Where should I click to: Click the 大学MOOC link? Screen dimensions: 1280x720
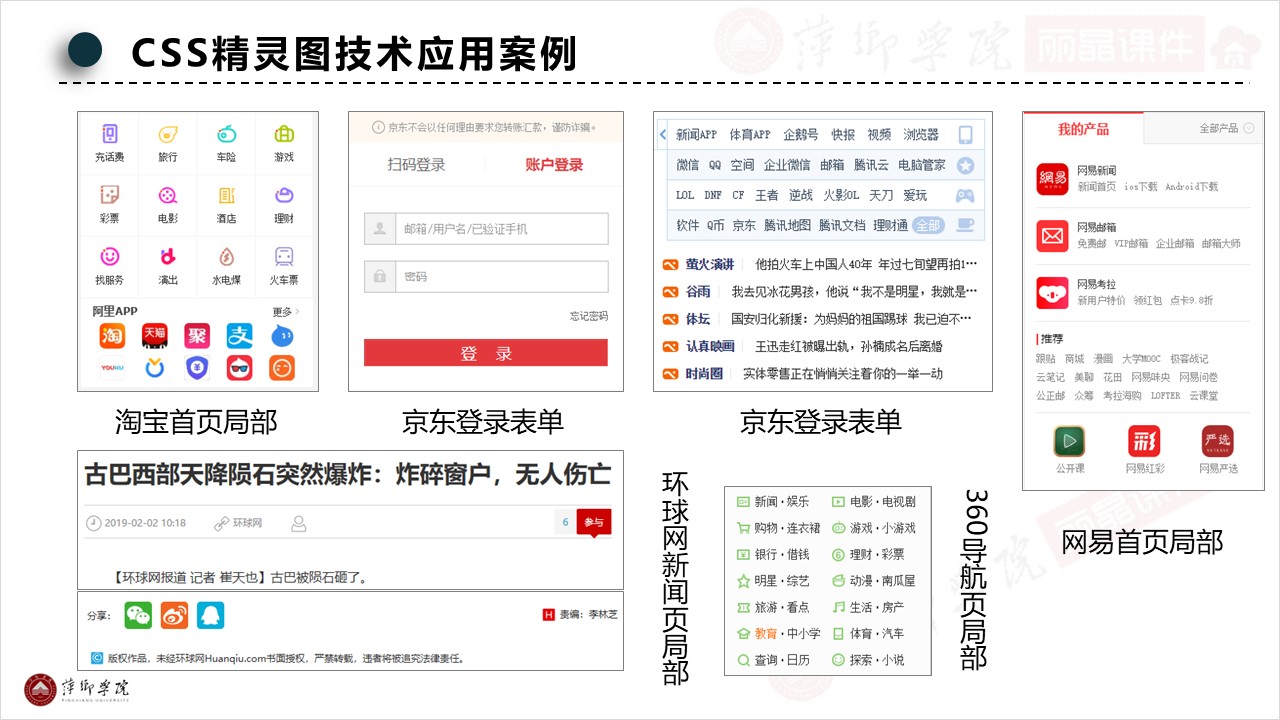(1142, 358)
